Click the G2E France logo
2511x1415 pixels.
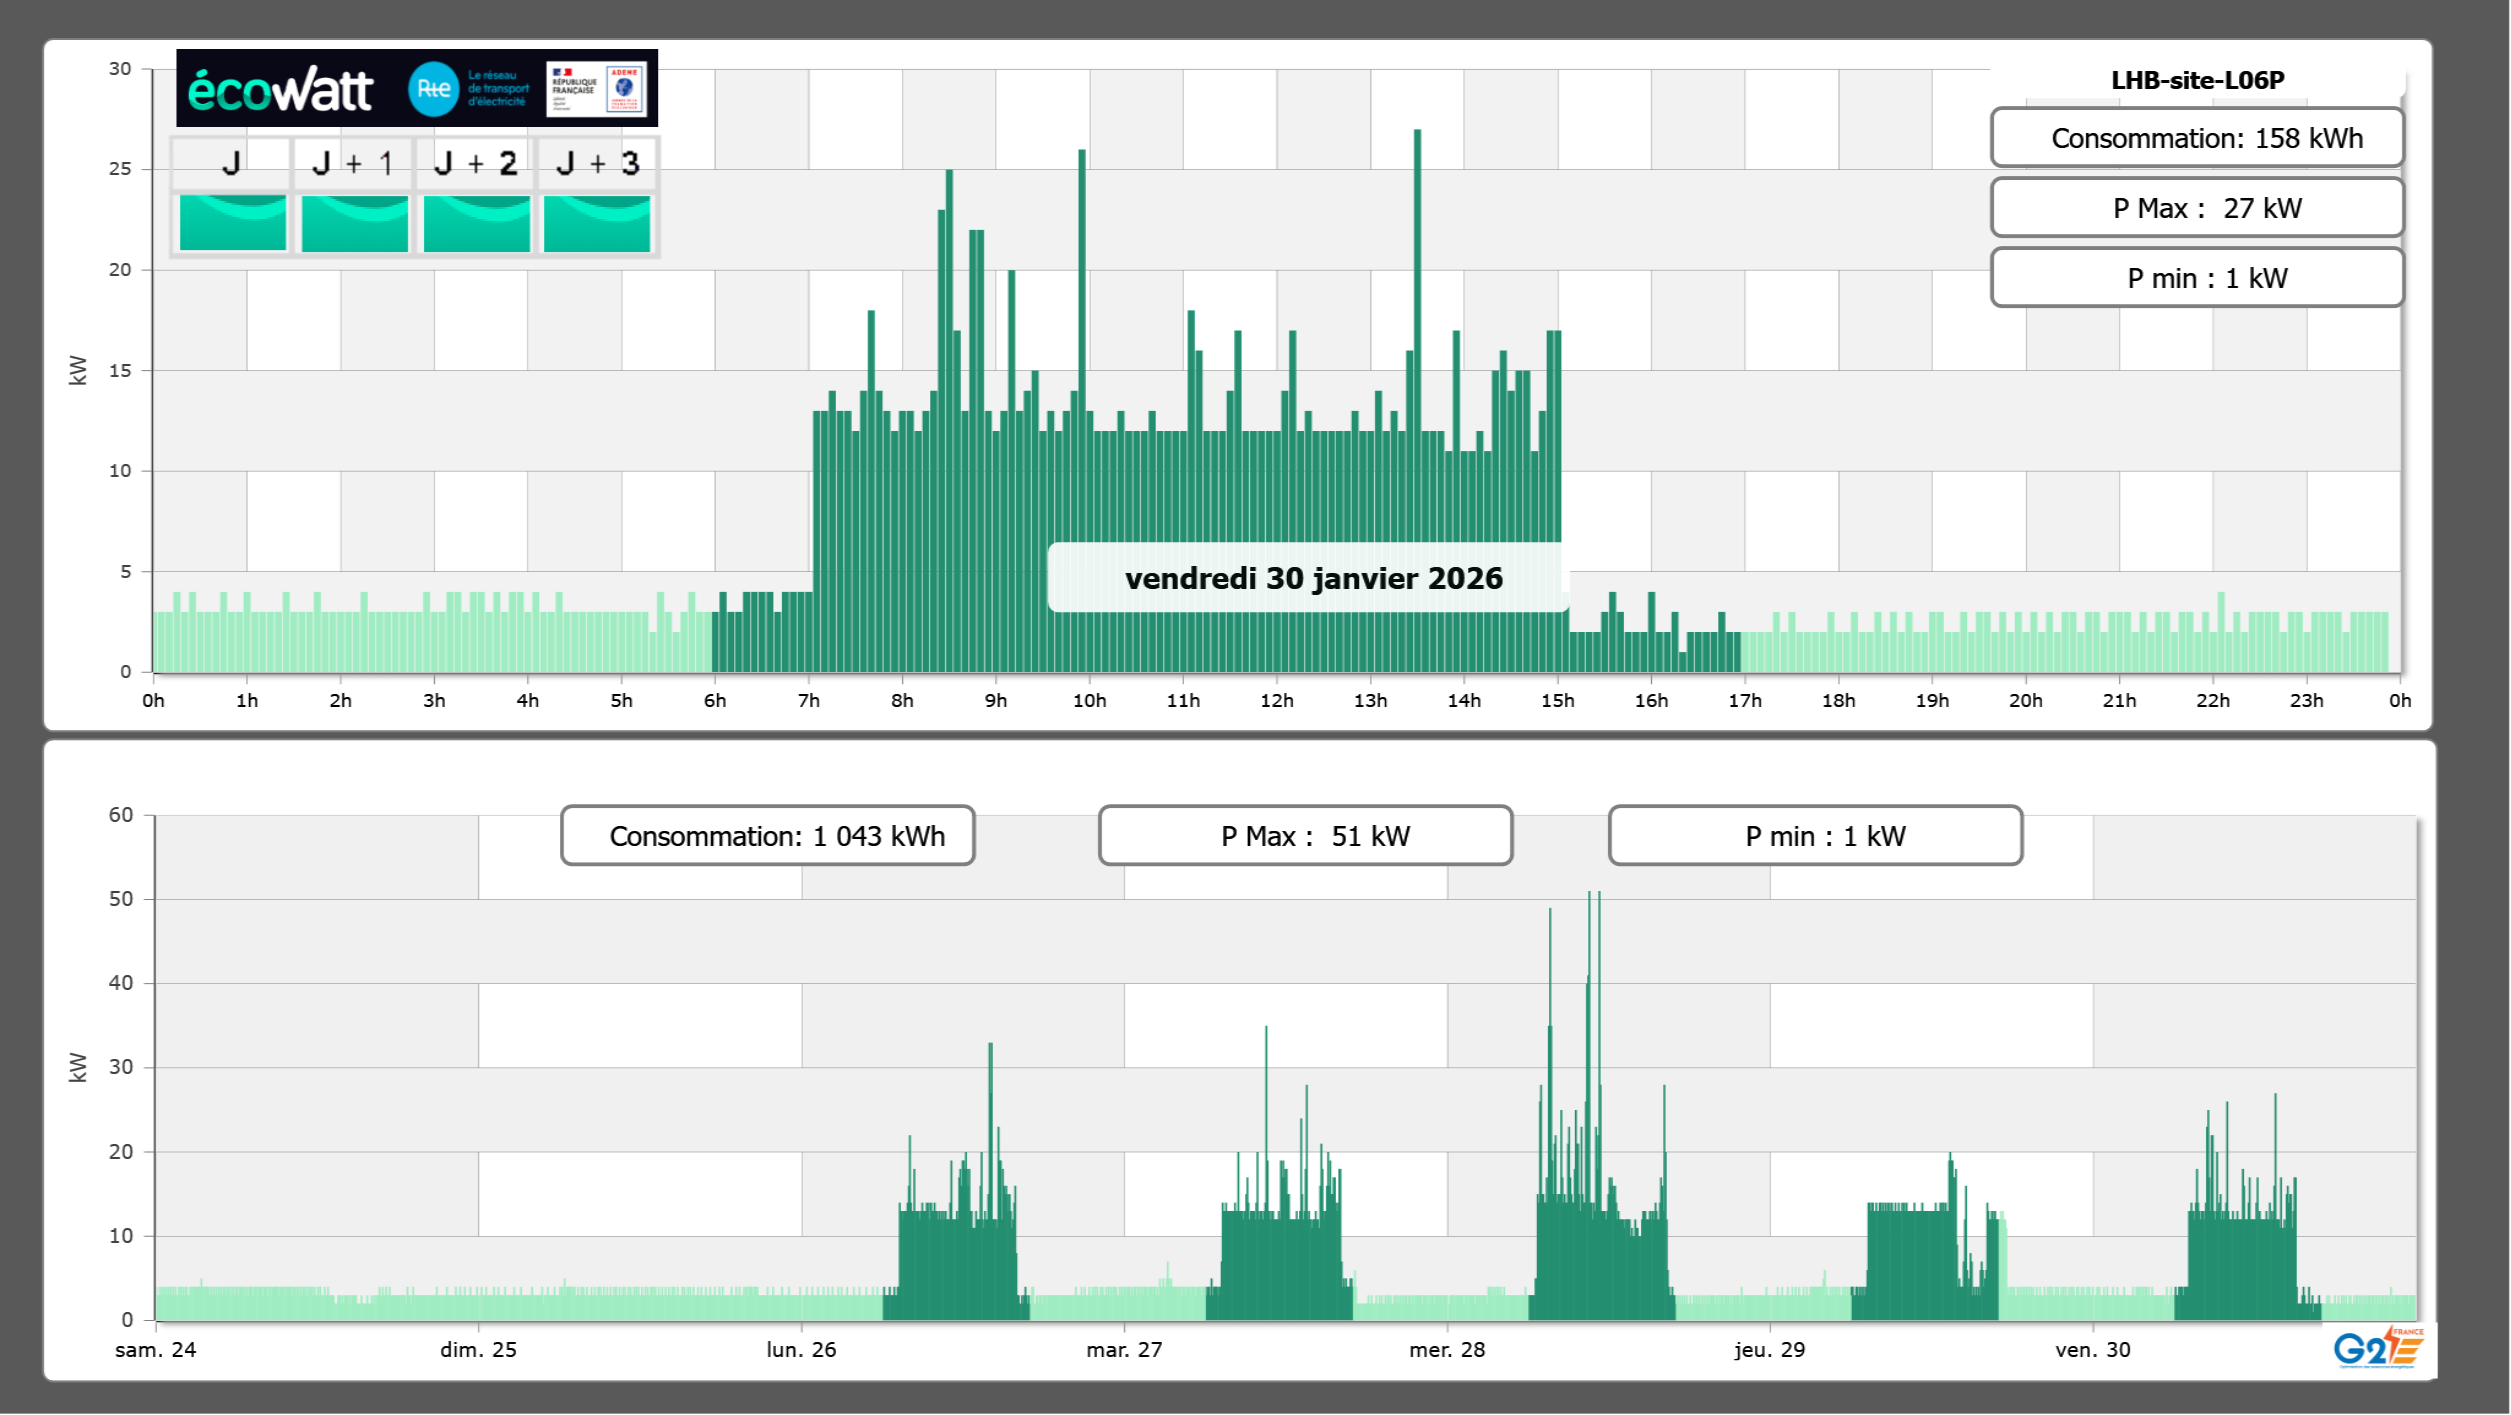[2377, 1348]
